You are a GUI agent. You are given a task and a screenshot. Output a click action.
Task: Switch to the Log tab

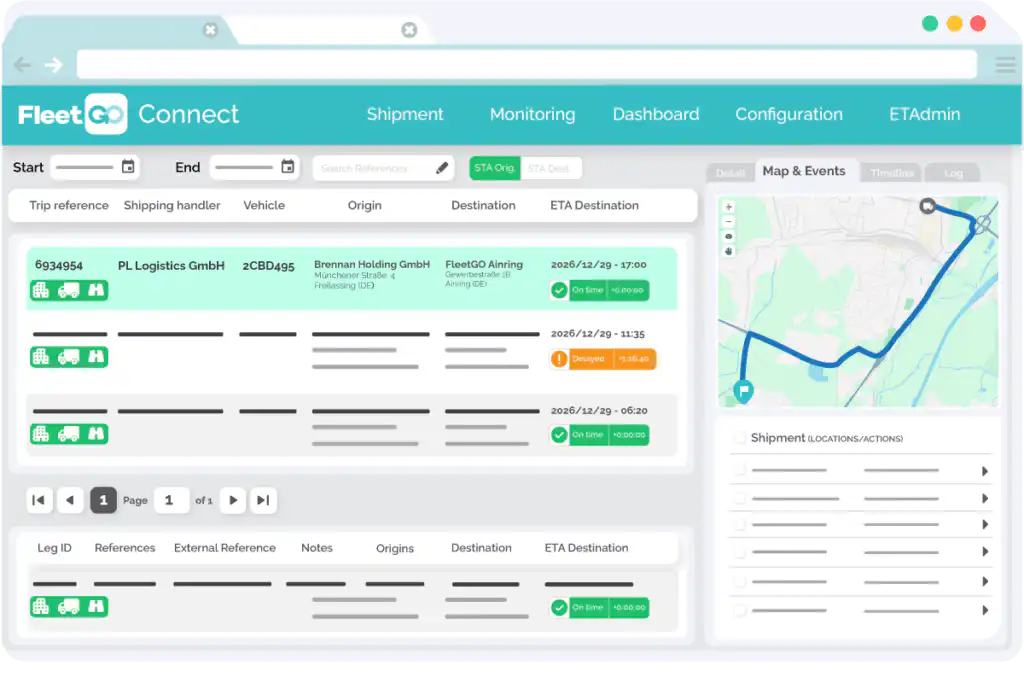pyautogui.click(x=953, y=173)
